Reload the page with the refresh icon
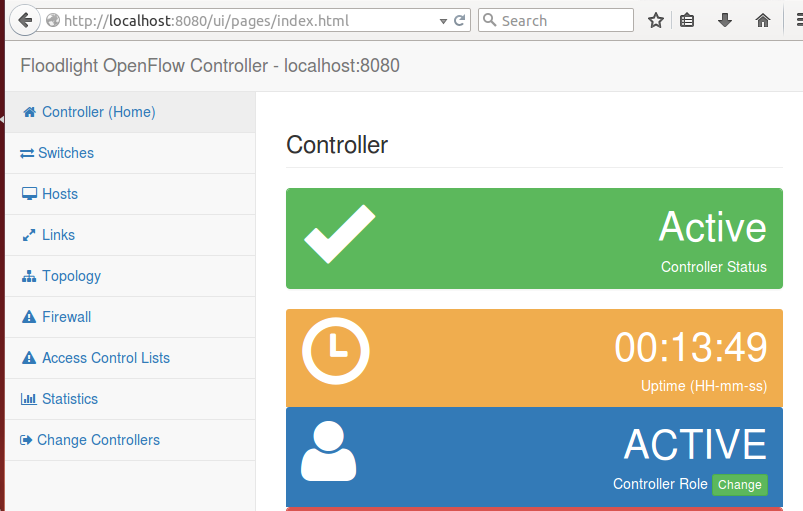The height and width of the screenshot is (511, 803). [460, 20]
